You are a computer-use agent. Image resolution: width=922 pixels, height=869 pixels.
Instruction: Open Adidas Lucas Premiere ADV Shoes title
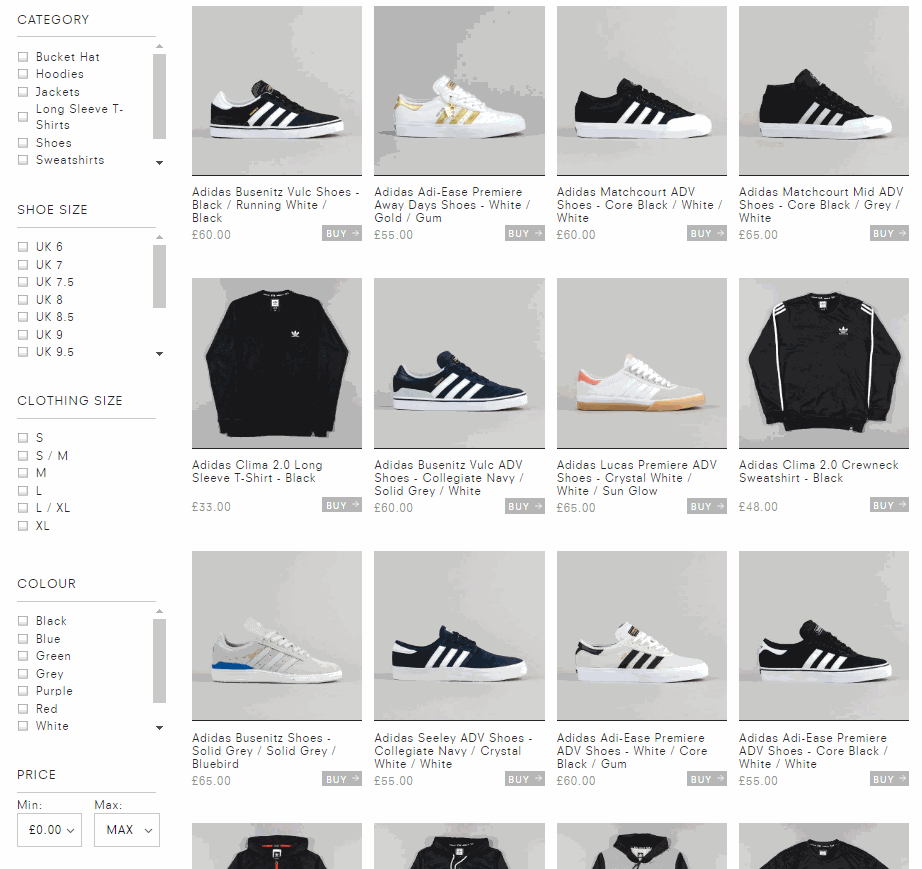(637, 477)
